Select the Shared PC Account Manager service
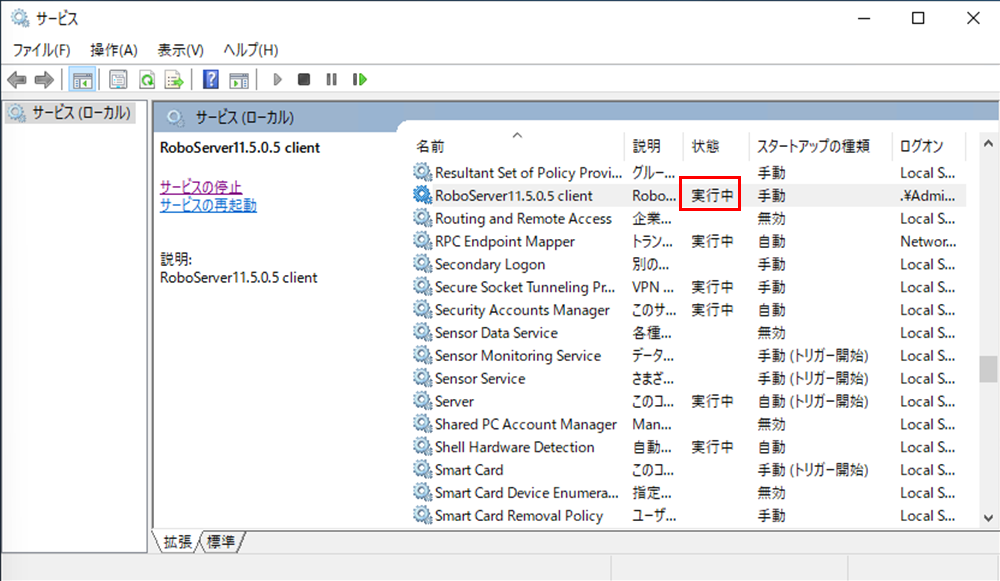This screenshot has width=1000, height=581. click(526, 425)
